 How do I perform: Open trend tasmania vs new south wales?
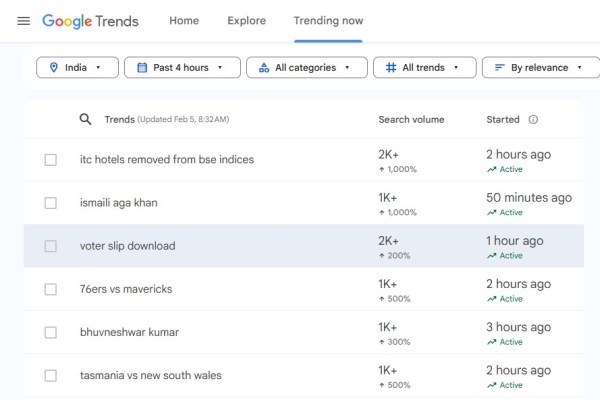tap(151, 376)
